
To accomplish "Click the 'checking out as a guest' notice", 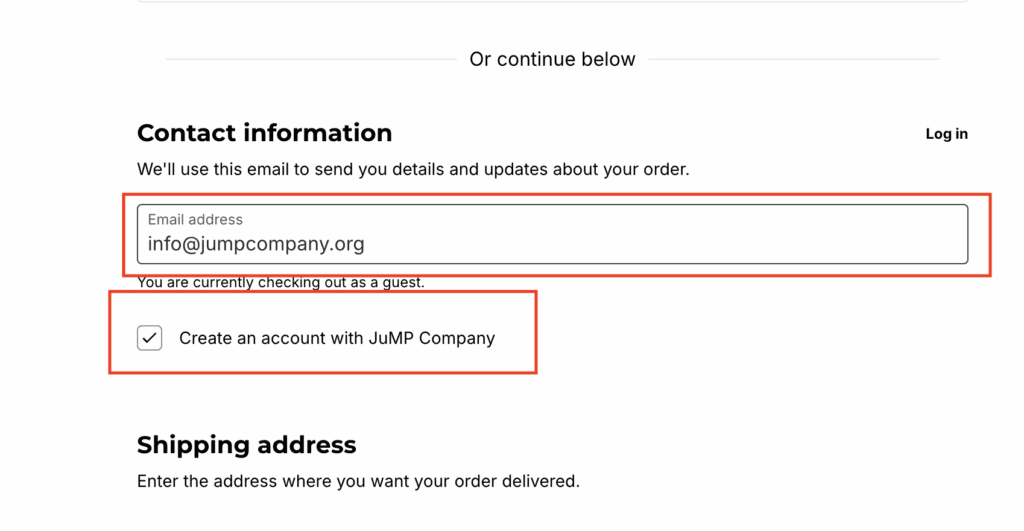I will tap(281, 283).
